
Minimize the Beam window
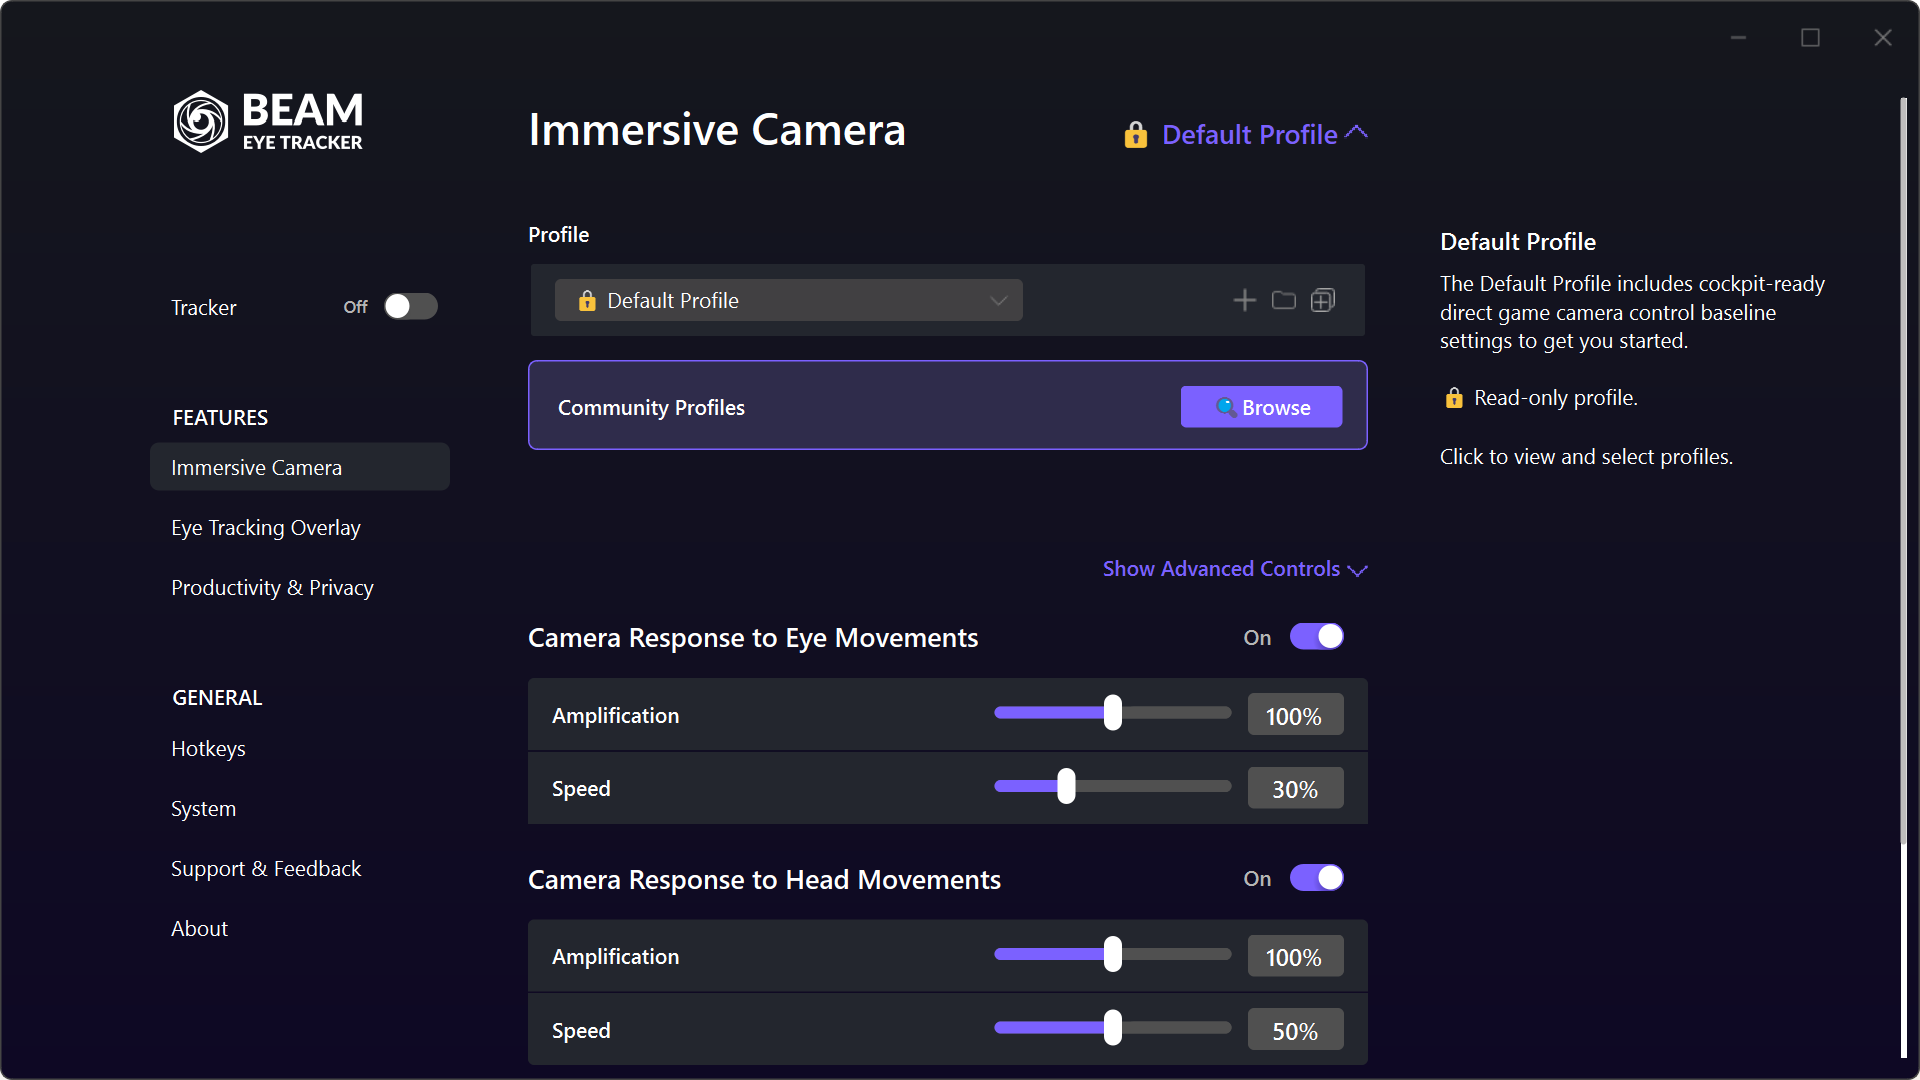click(x=1738, y=38)
